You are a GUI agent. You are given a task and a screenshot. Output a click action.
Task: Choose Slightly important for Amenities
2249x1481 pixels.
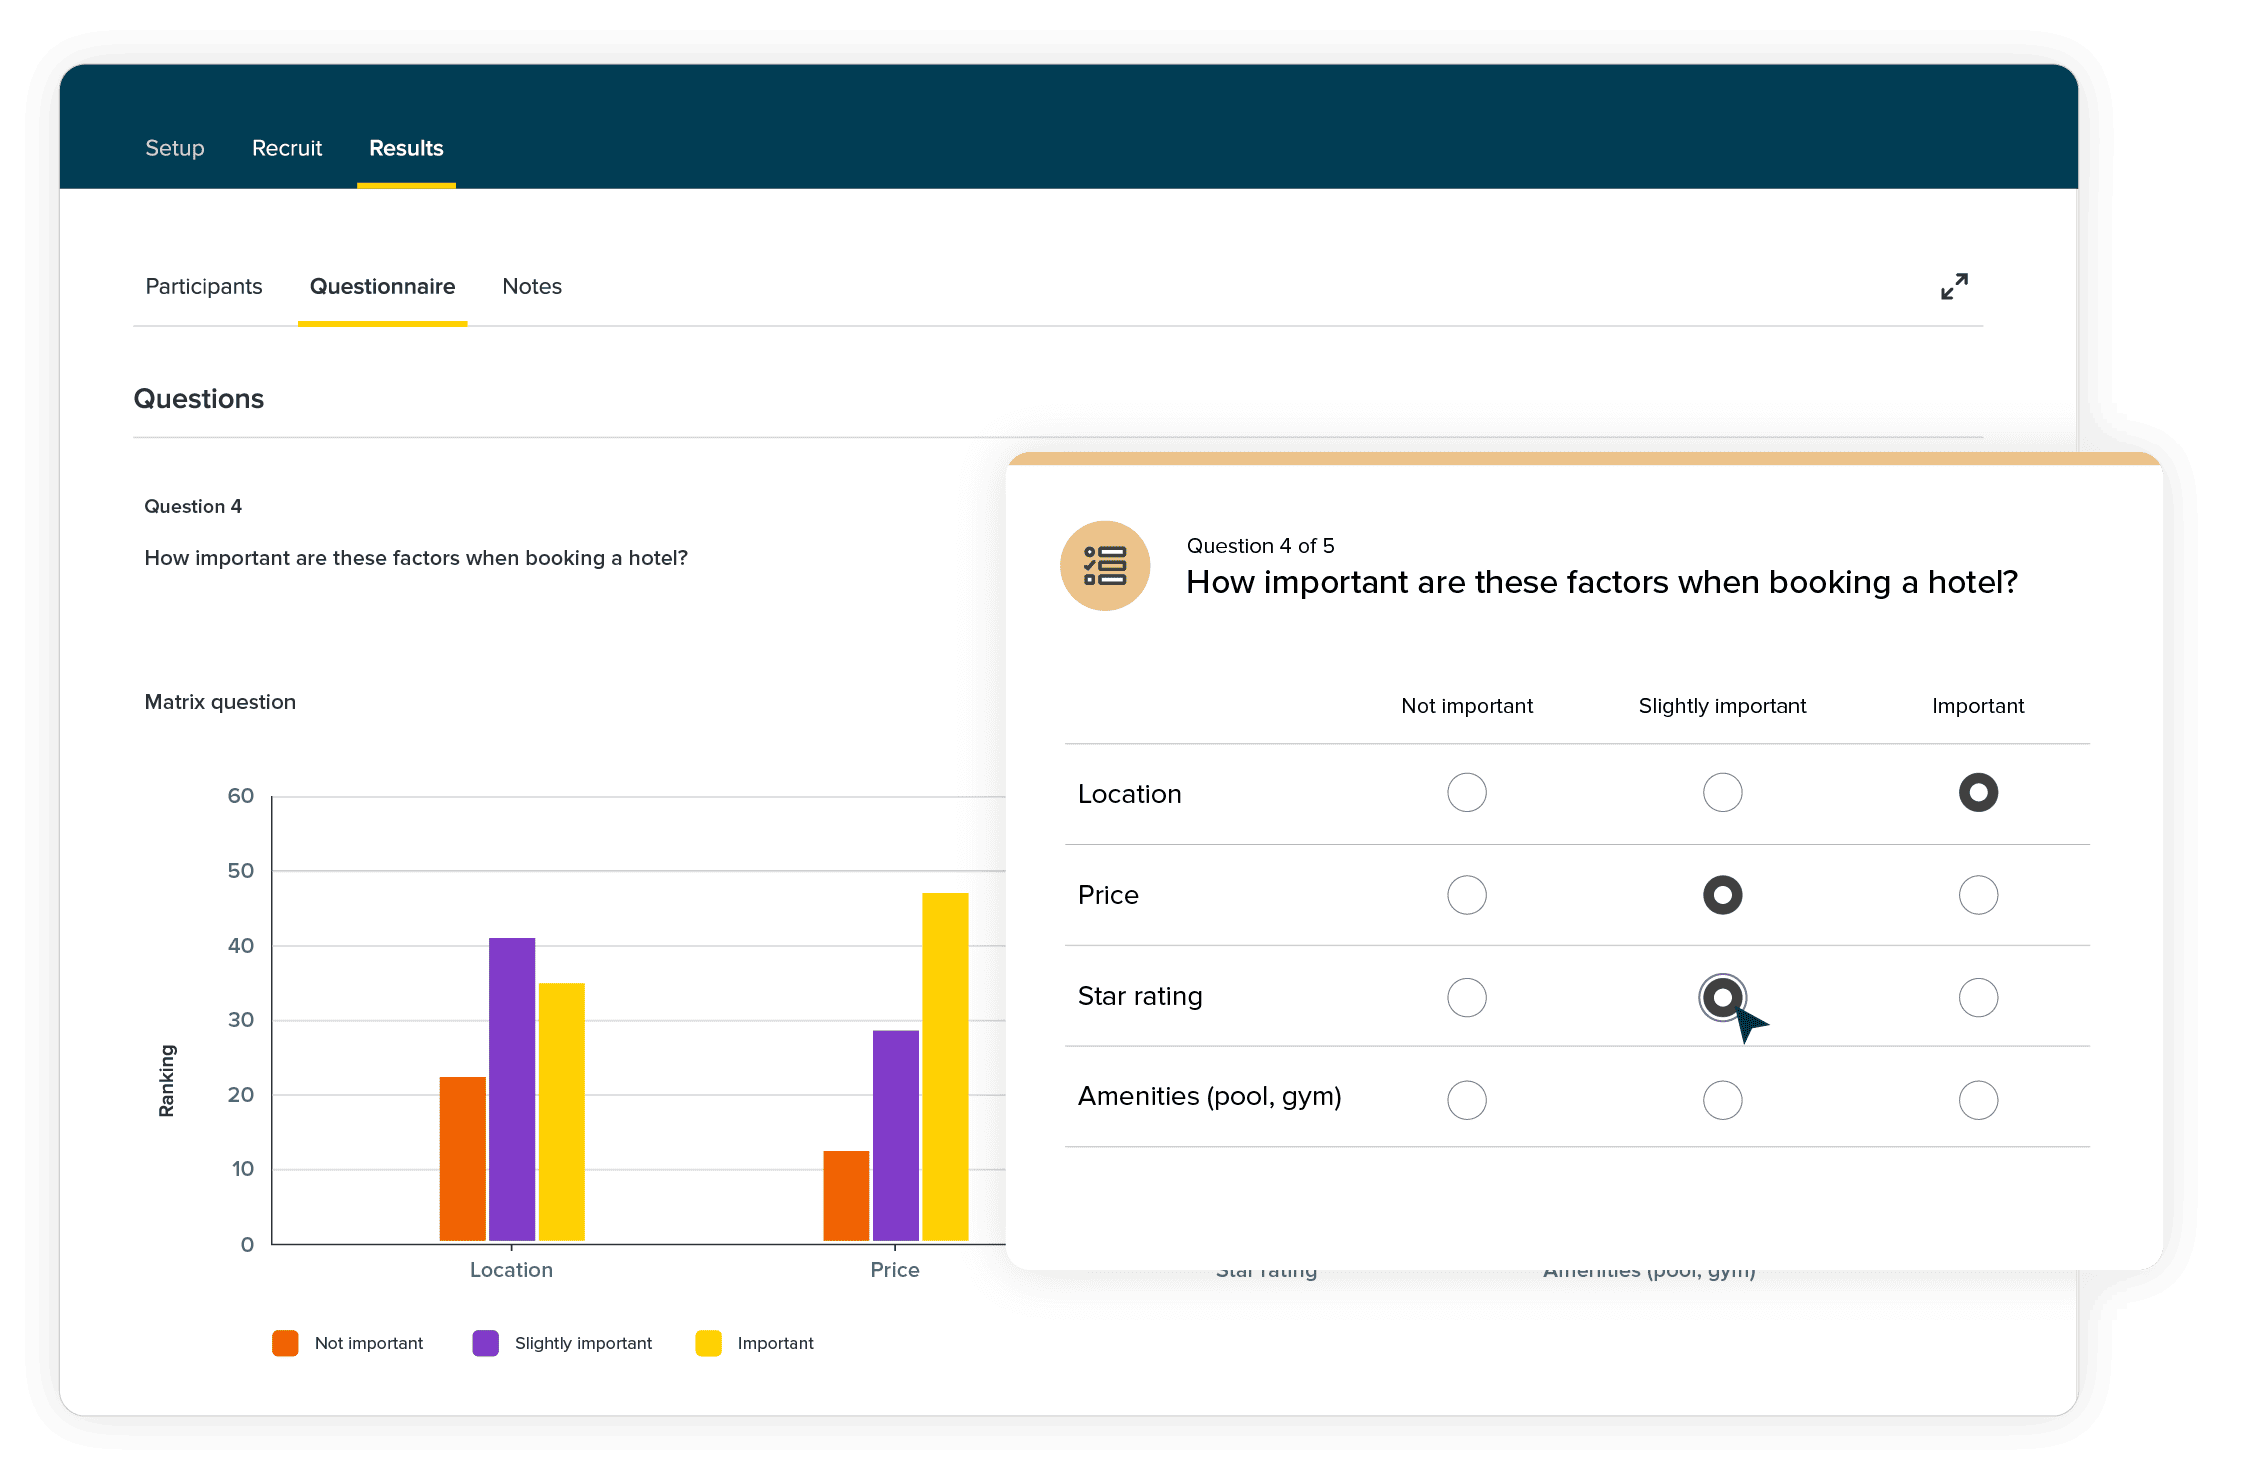pyautogui.click(x=1722, y=1100)
